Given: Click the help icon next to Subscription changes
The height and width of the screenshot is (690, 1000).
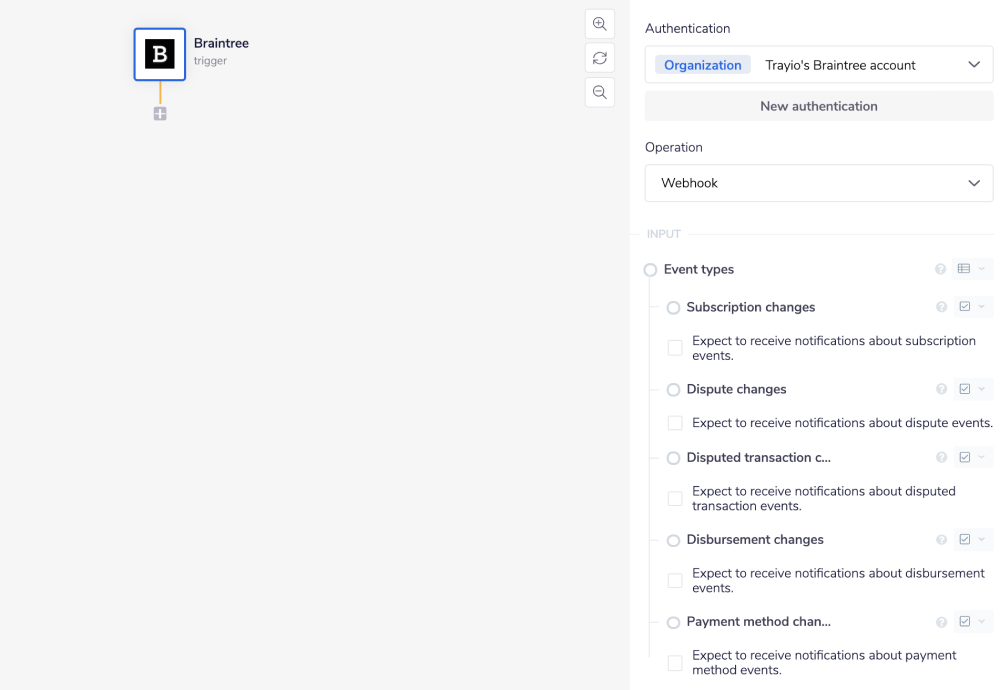Looking at the screenshot, I should pos(941,307).
